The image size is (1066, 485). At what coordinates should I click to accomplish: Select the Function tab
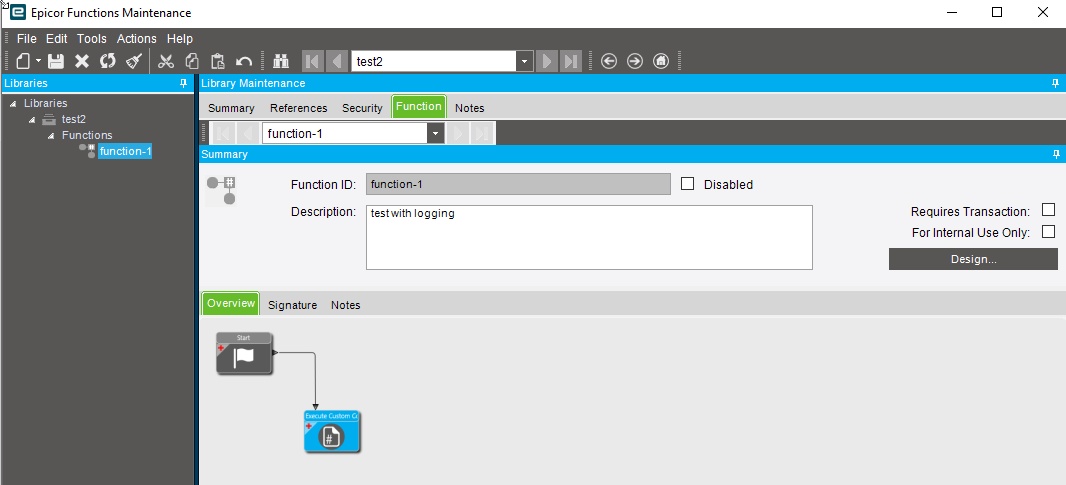419,107
